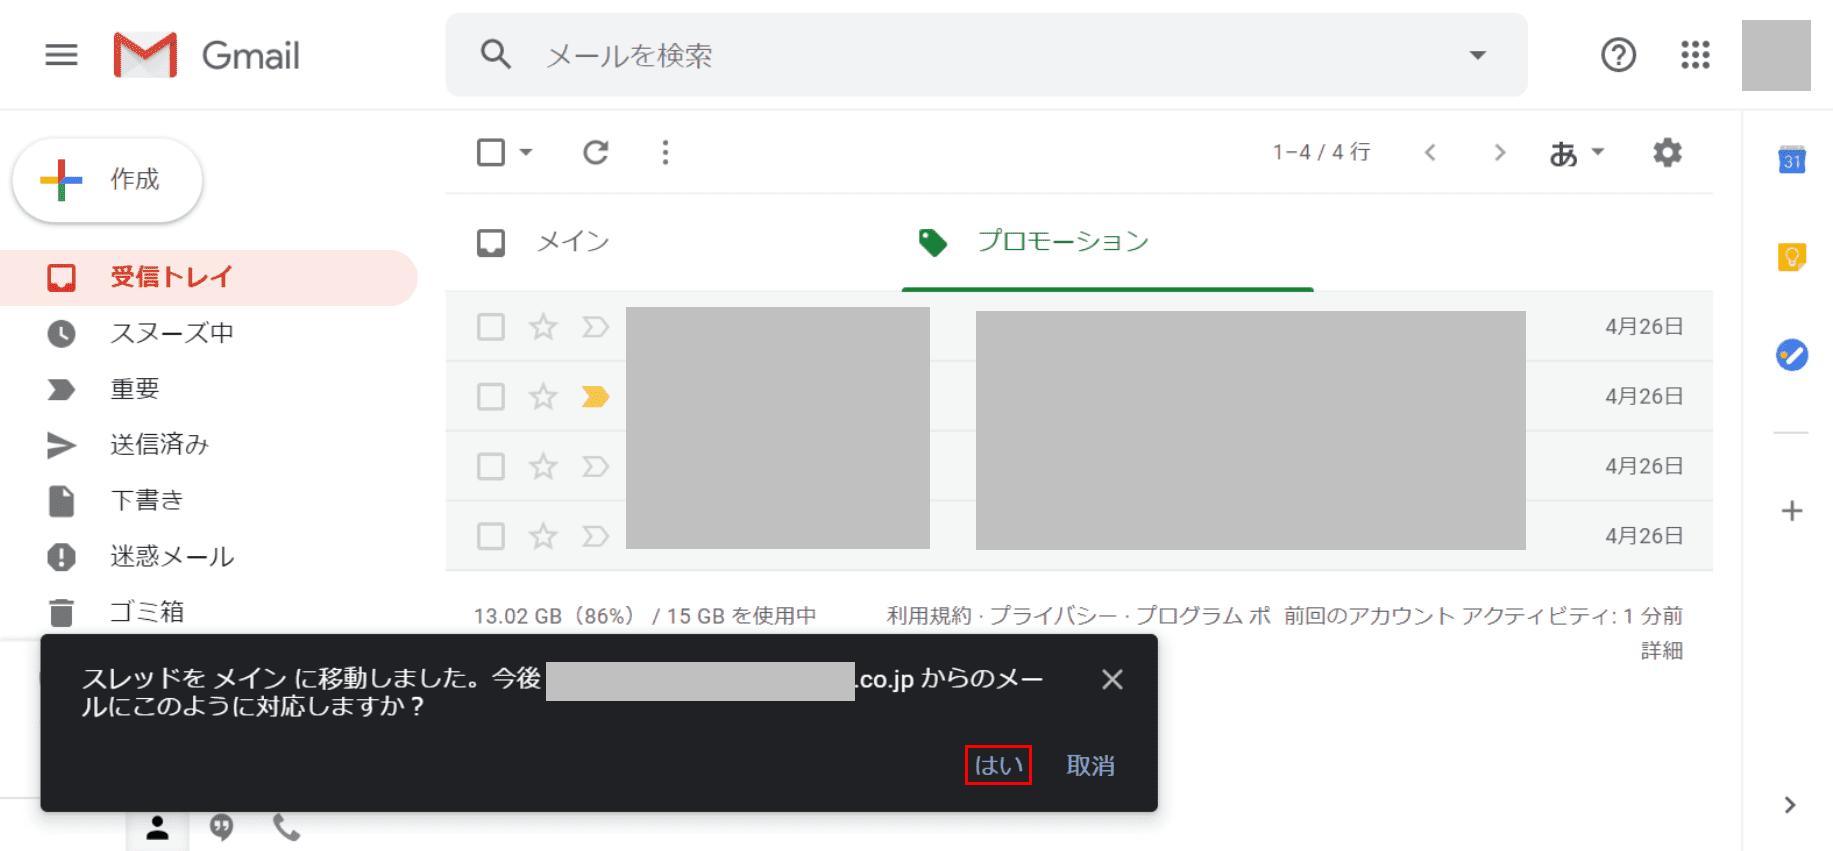Image resolution: width=1833 pixels, height=851 pixels.
Task: Select the fourth email checkbox
Action: pos(491,537)
